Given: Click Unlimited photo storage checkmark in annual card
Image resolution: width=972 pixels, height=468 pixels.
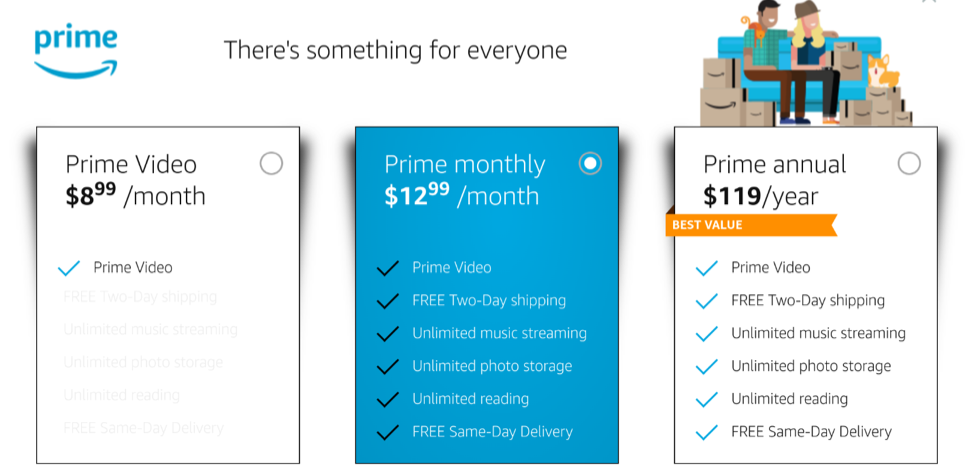Looking at the screenshot, I should coord(707,366).
